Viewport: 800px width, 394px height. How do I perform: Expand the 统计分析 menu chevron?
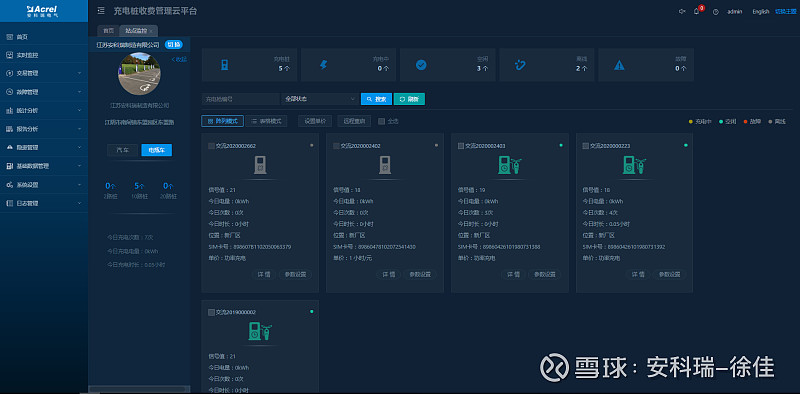(x=80, y=110)
